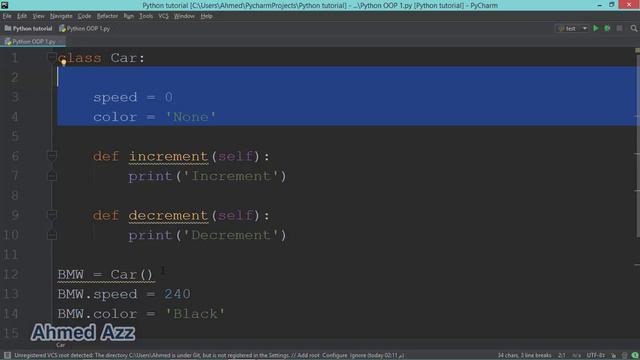Open the Navigate menu

point(61,16)
